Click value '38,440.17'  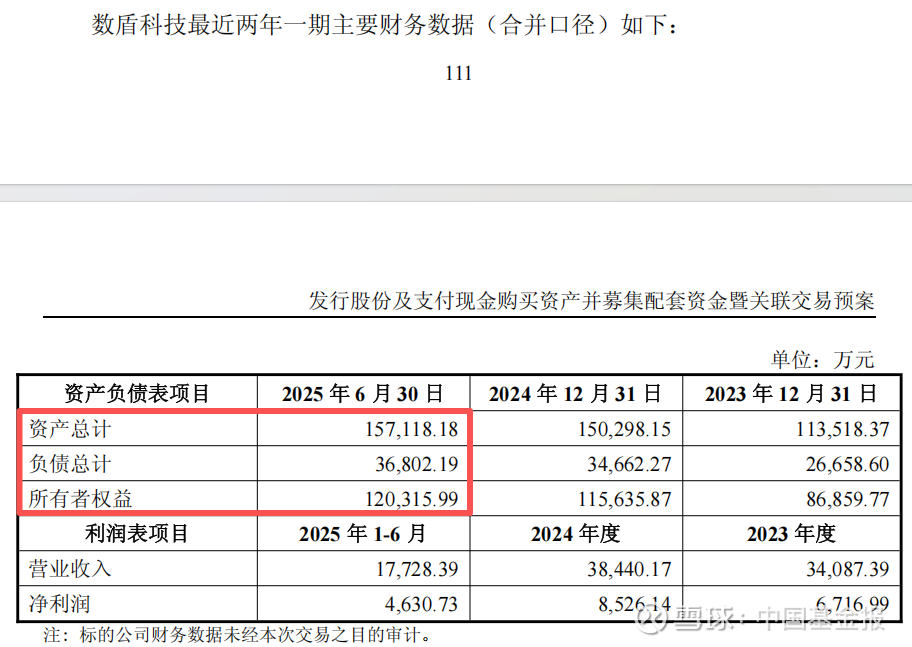click(629, 569)
